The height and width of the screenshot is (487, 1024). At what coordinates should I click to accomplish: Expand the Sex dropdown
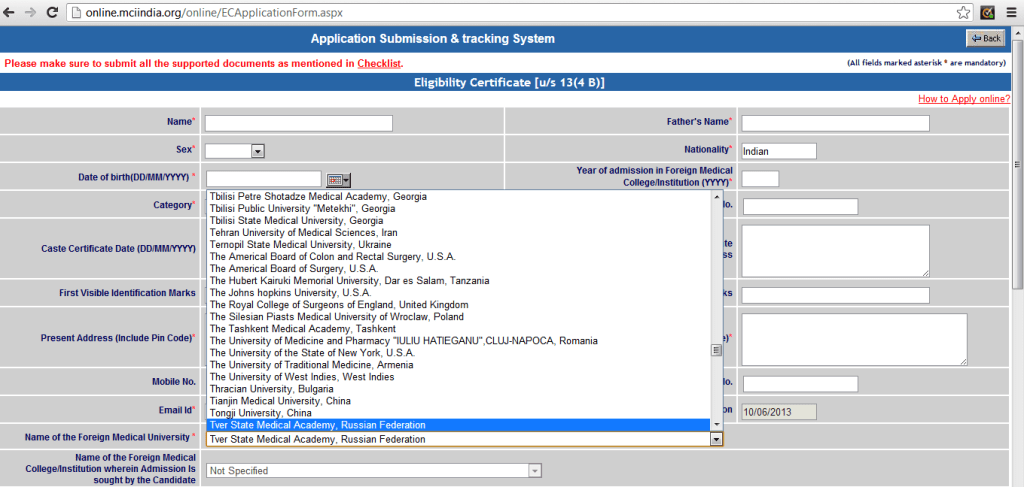point(257,151)
